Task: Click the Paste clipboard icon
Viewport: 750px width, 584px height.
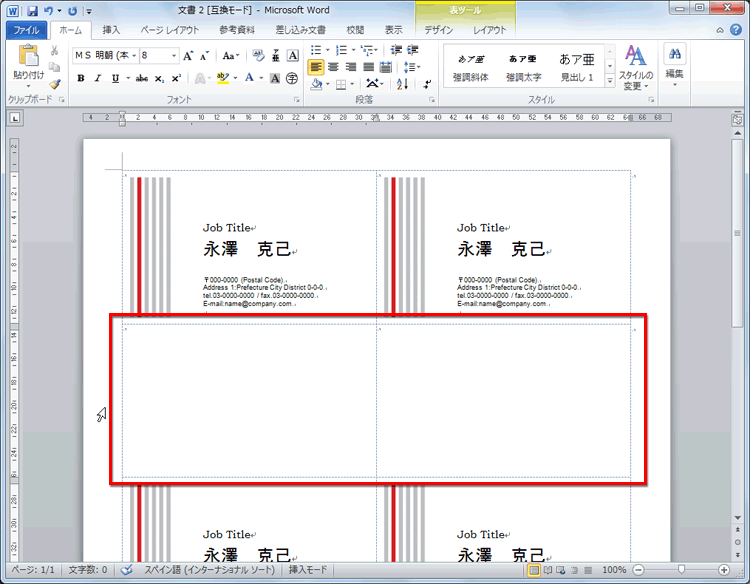Action: (28, 56)
